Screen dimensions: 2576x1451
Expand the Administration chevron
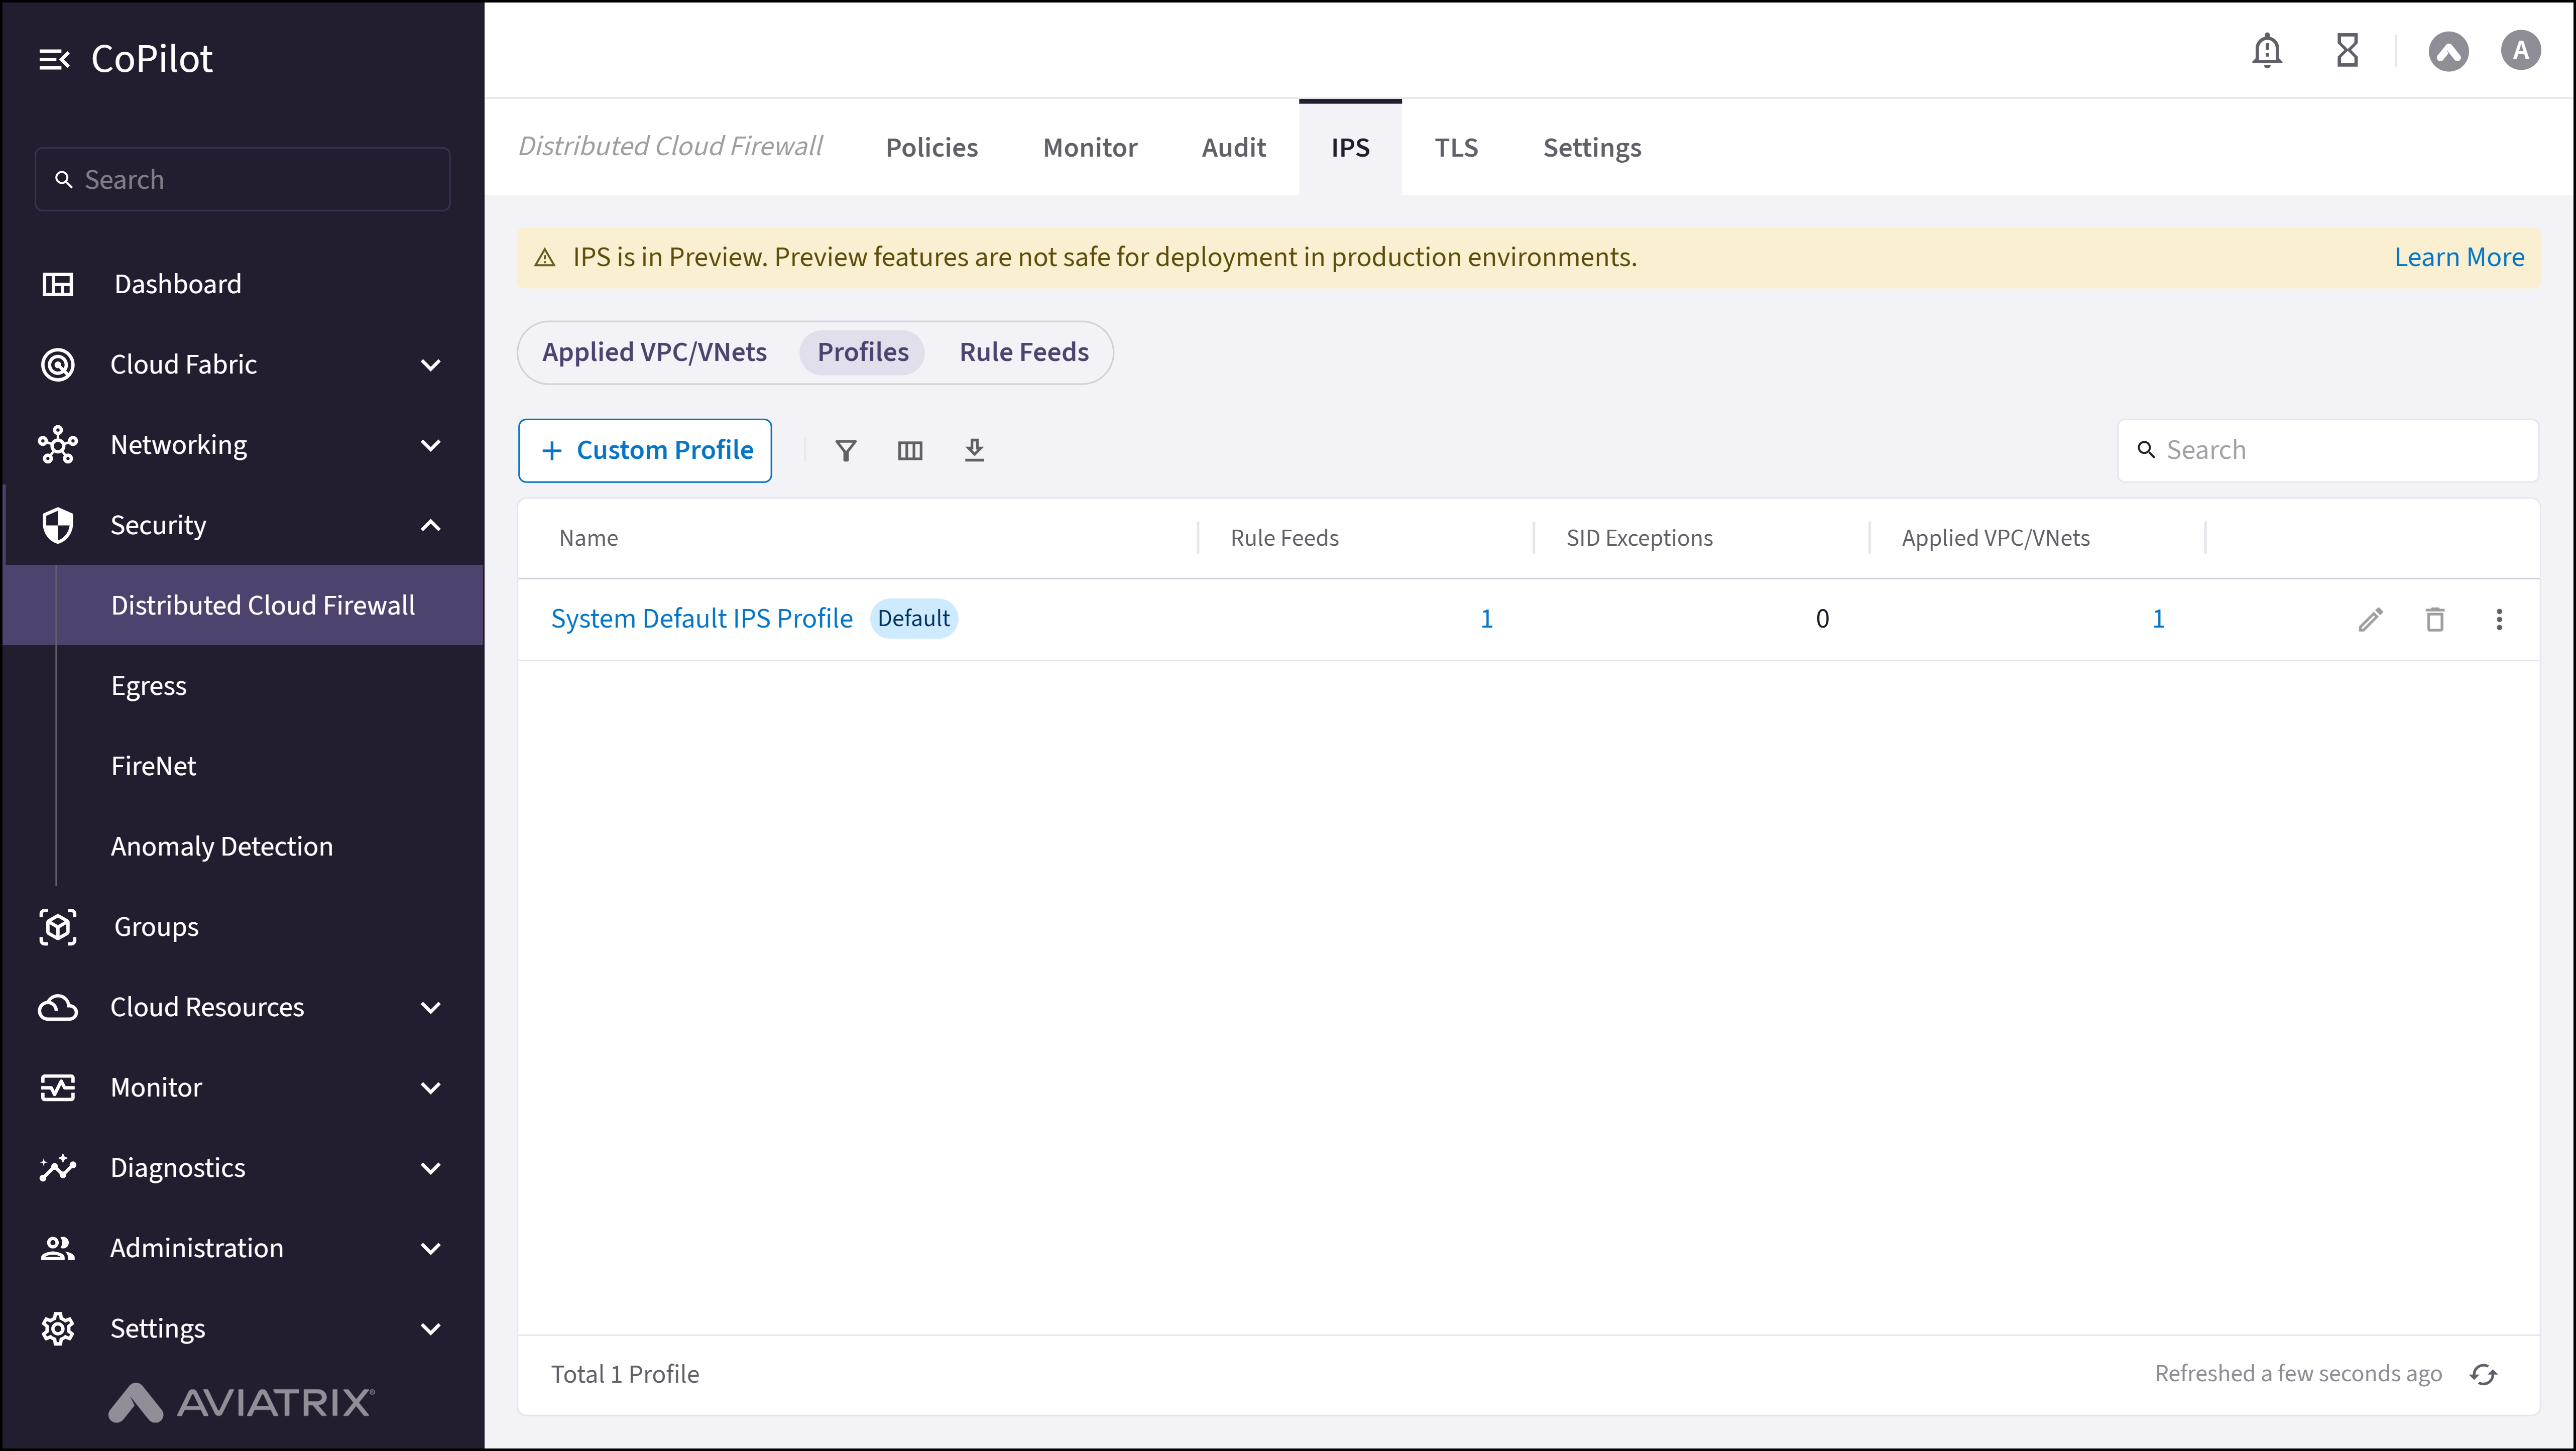431,1248
